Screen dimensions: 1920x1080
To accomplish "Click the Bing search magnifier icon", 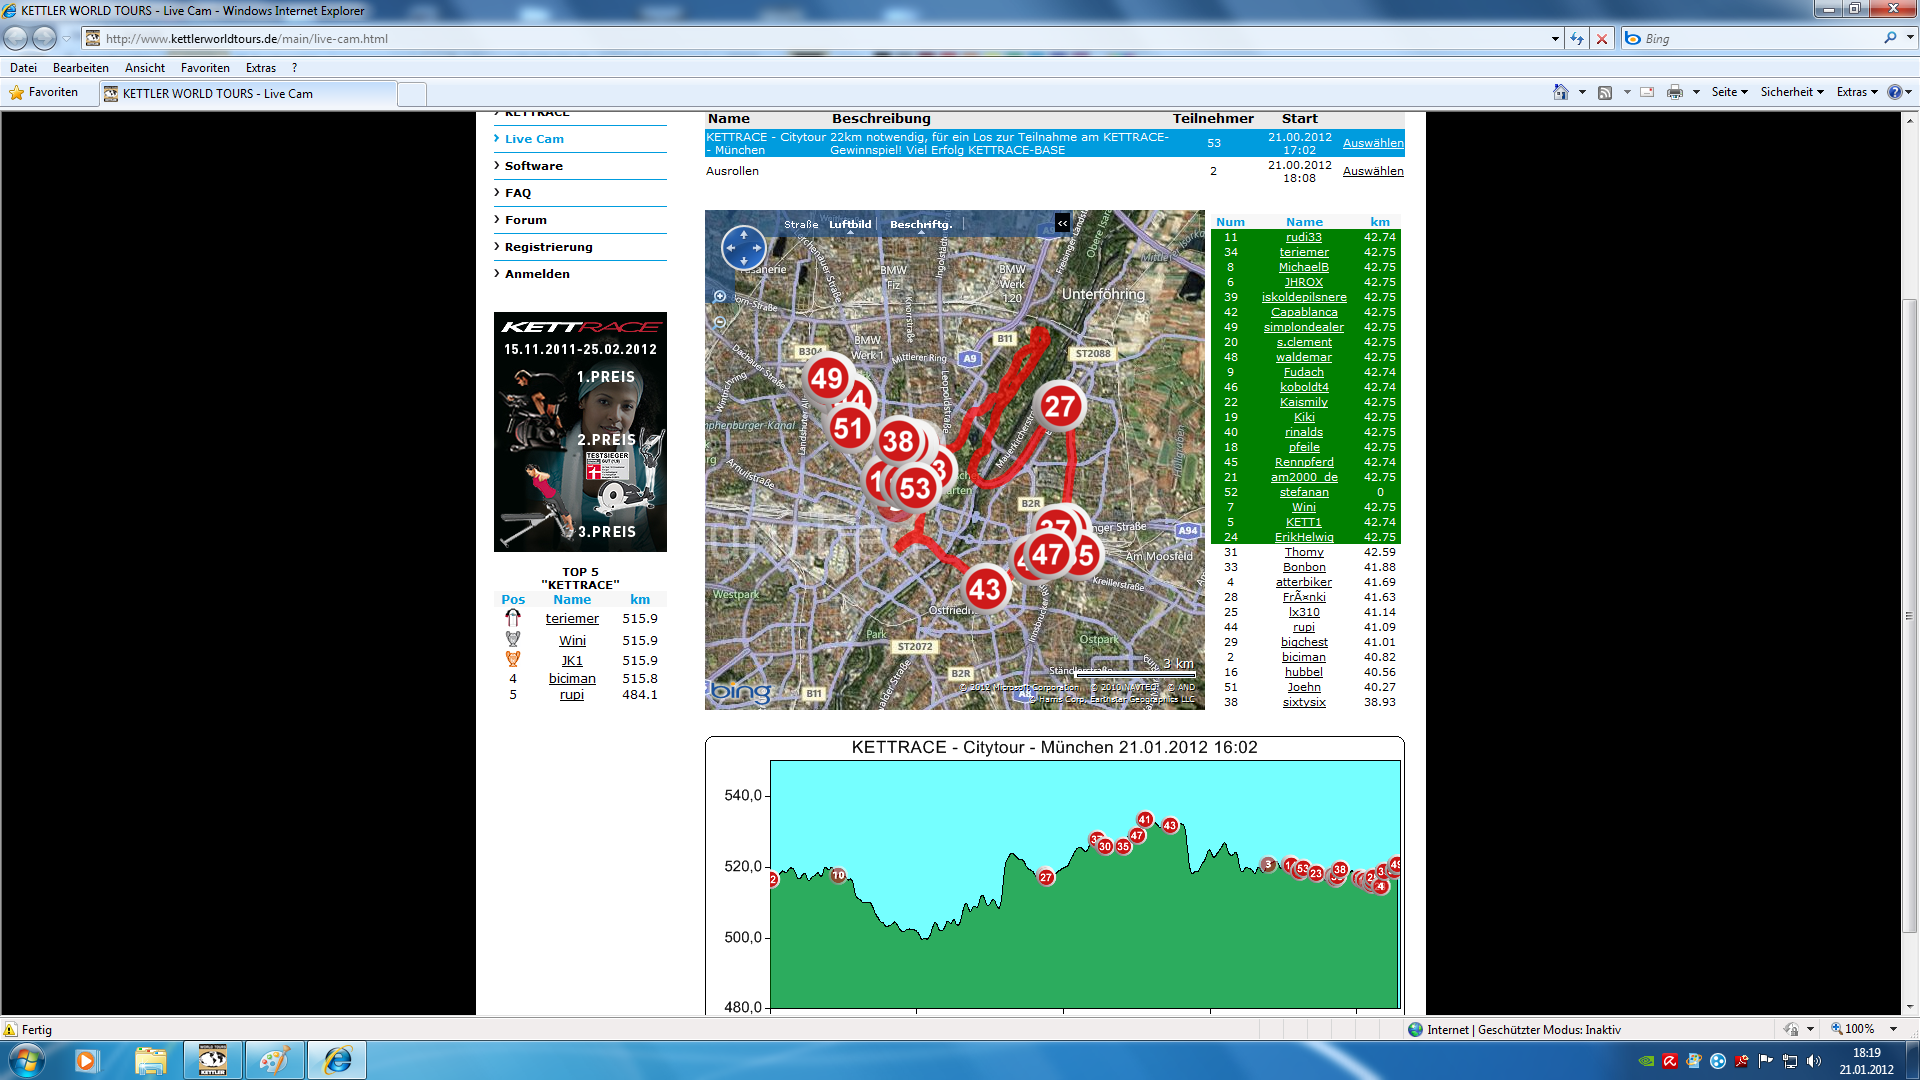I will point(1890,38).
